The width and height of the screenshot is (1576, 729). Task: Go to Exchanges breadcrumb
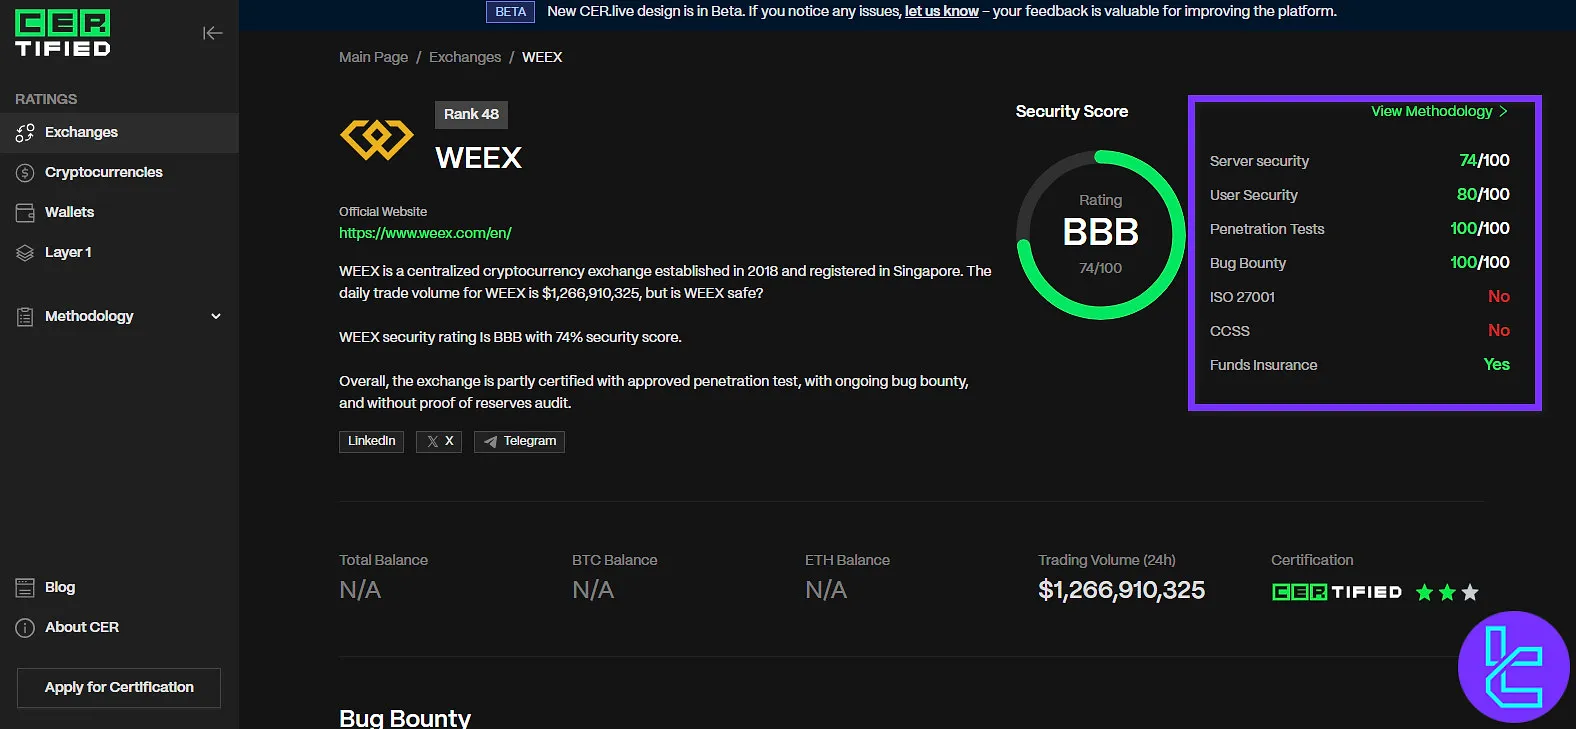tap(465, 57)
